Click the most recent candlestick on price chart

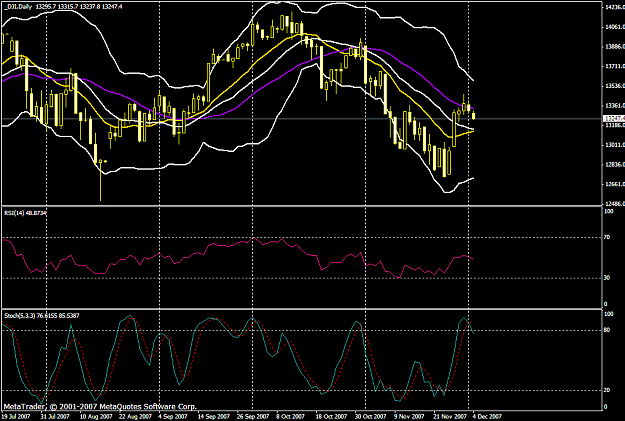pos(474,116)
